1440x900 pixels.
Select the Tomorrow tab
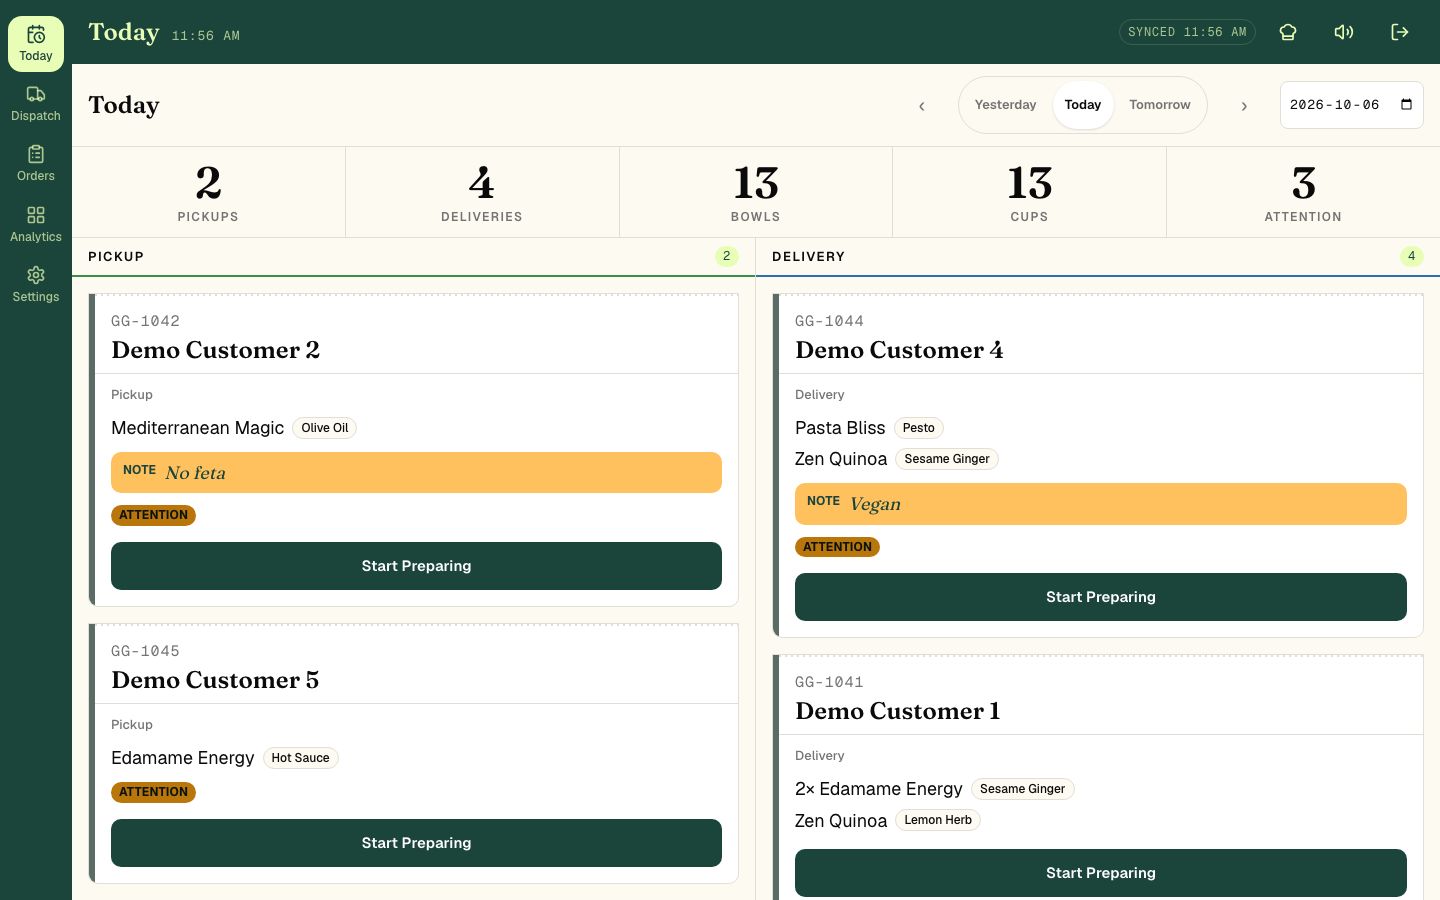[x=1160, y=105]
